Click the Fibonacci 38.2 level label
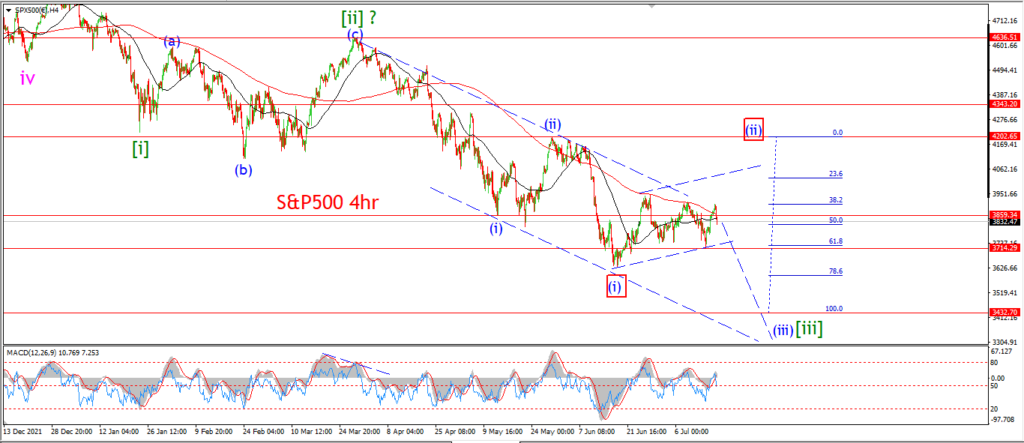Viewport: 1024px width, 443px height. click(x=836, y=201)
